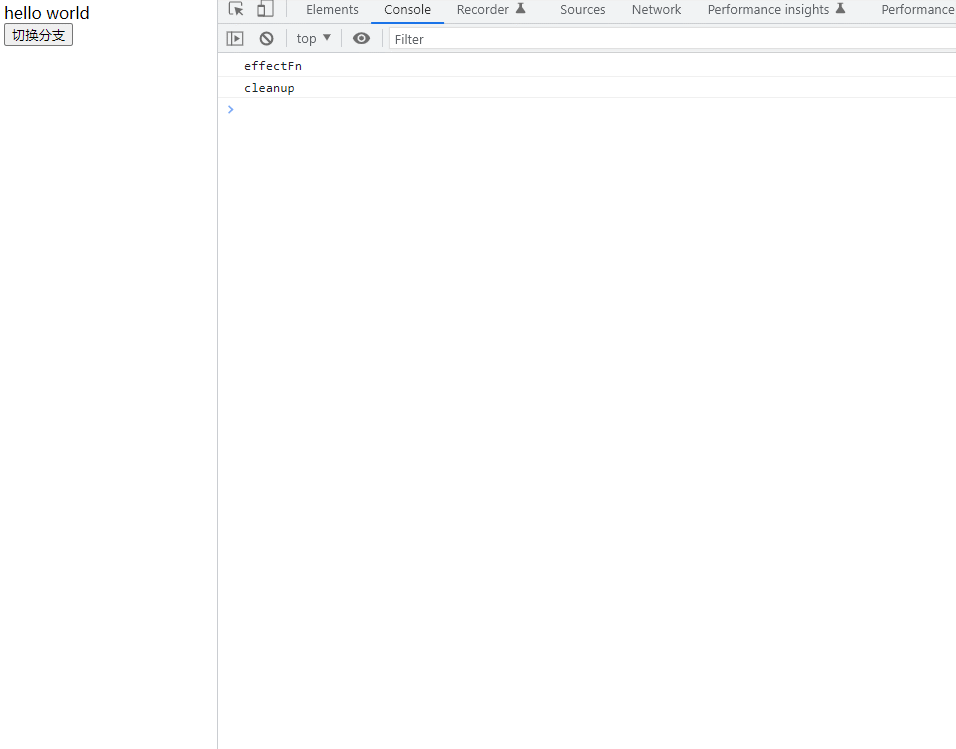Click the 切换分支 button on the page

[38, 35]
